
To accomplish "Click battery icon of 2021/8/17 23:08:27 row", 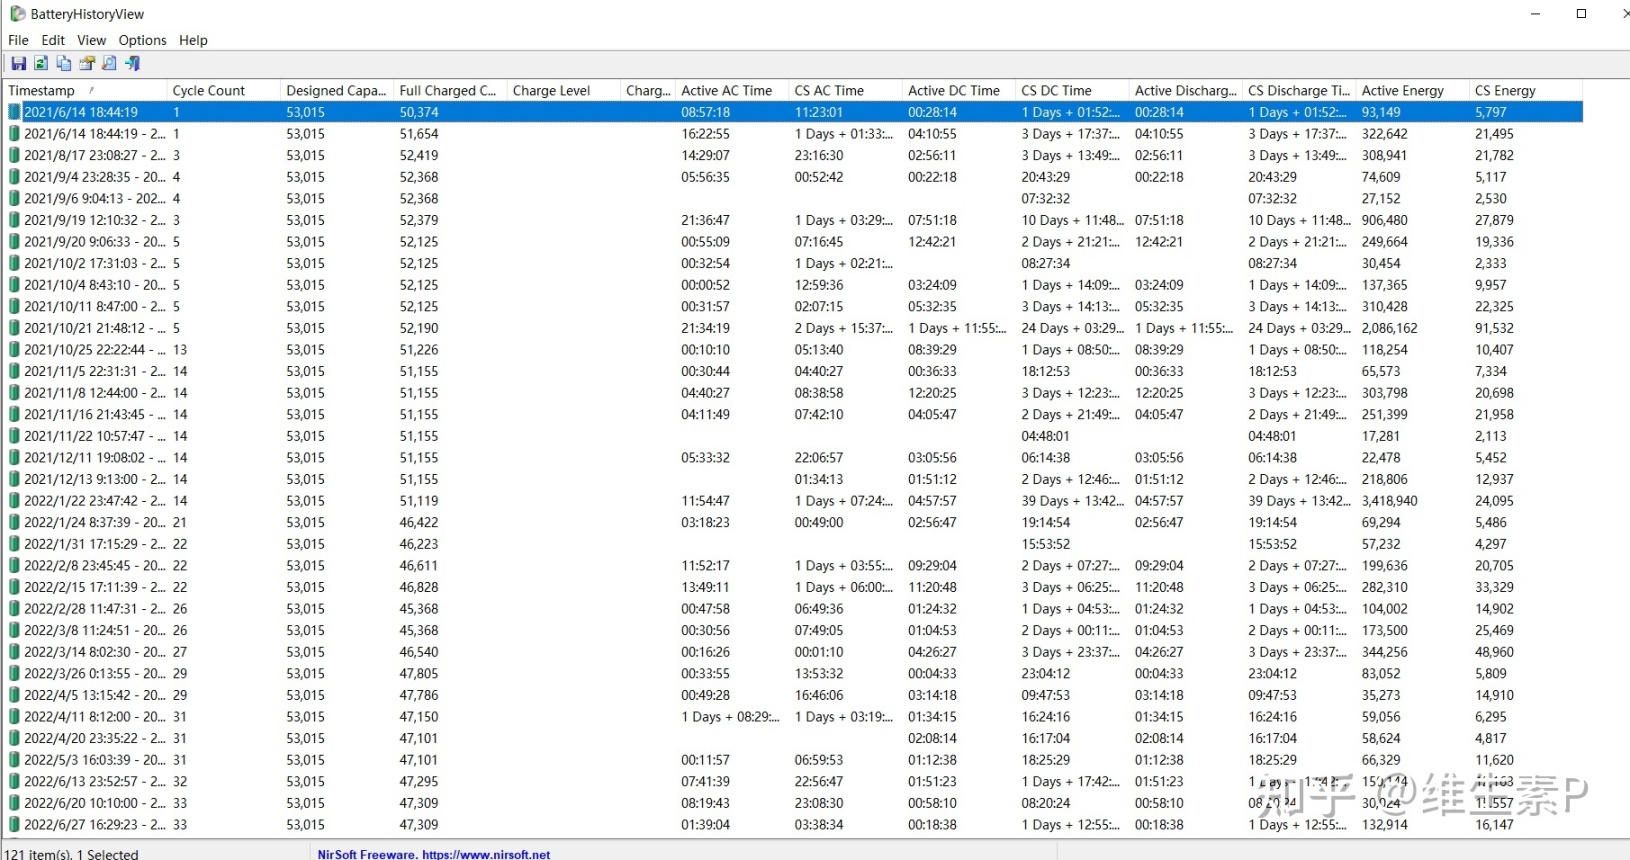I will pos(14,156).
